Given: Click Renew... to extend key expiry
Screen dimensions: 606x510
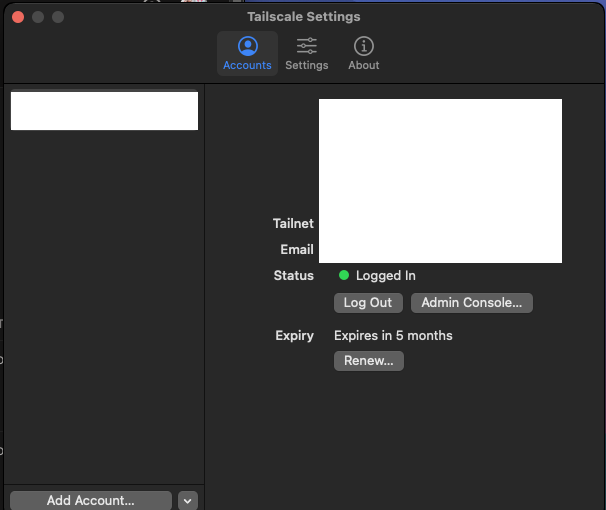Looking at the screenshot, I should pos(369,361).
